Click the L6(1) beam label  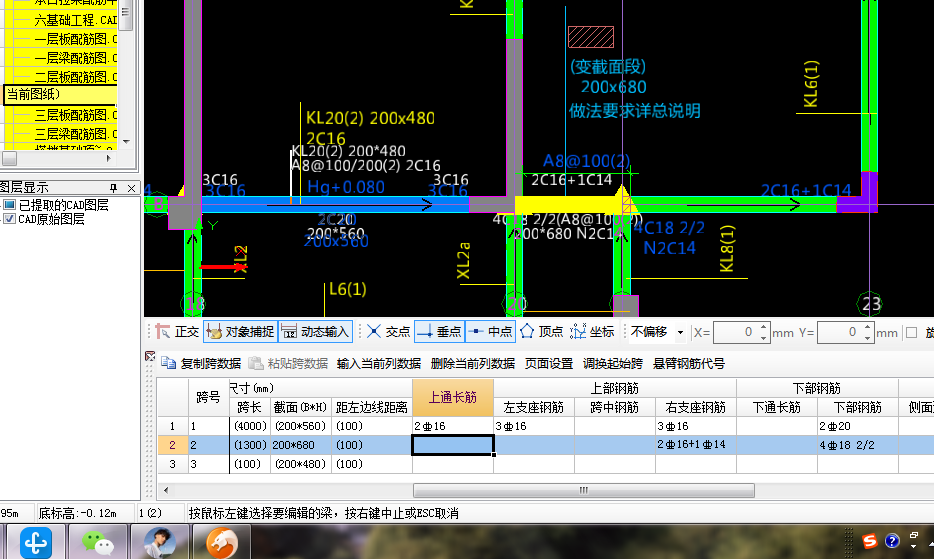(x=348, y=290)
